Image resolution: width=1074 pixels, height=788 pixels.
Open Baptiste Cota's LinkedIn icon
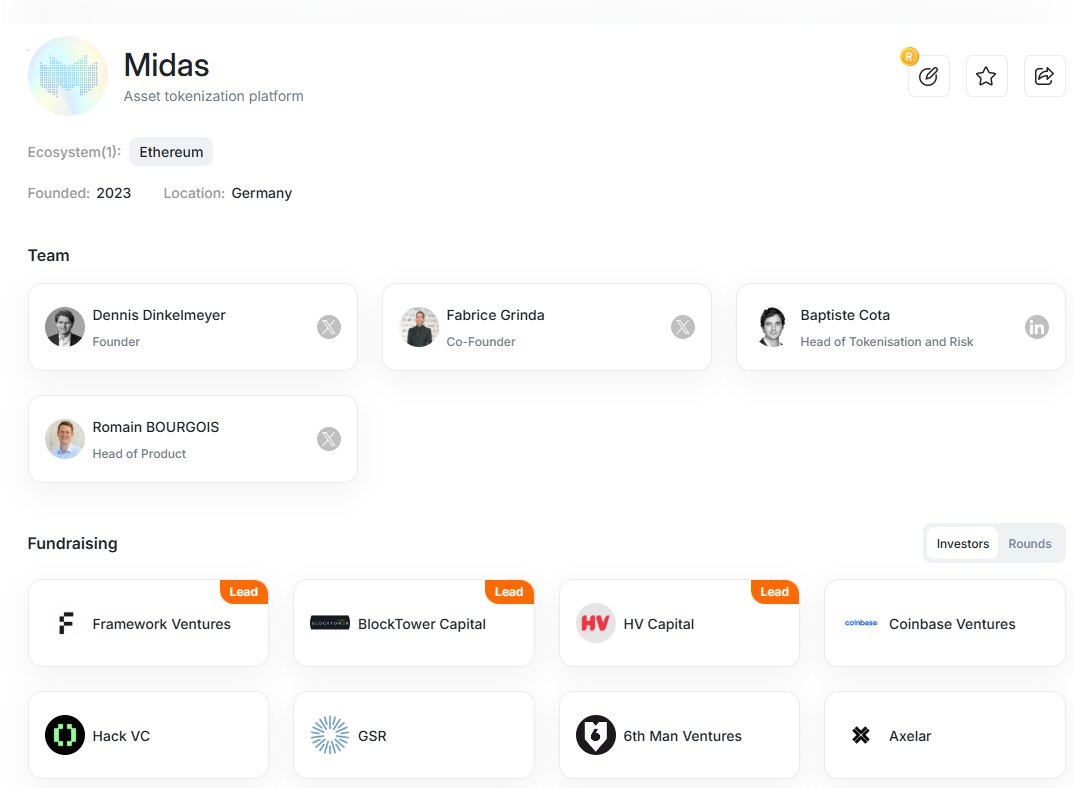point(1037,327)
